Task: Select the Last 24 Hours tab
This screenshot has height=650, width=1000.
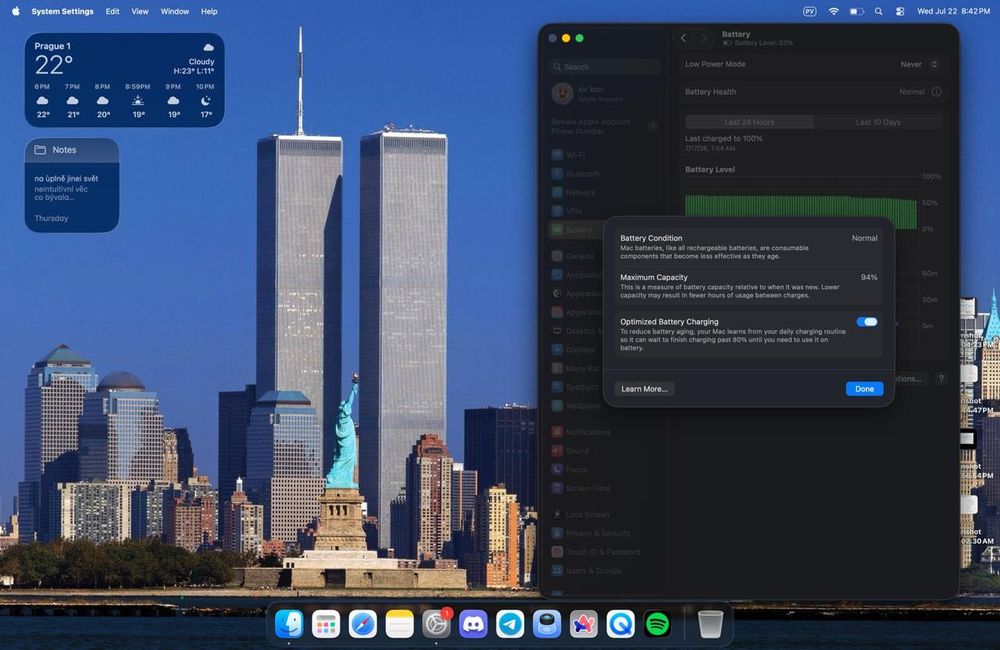Action: (749, 122)
